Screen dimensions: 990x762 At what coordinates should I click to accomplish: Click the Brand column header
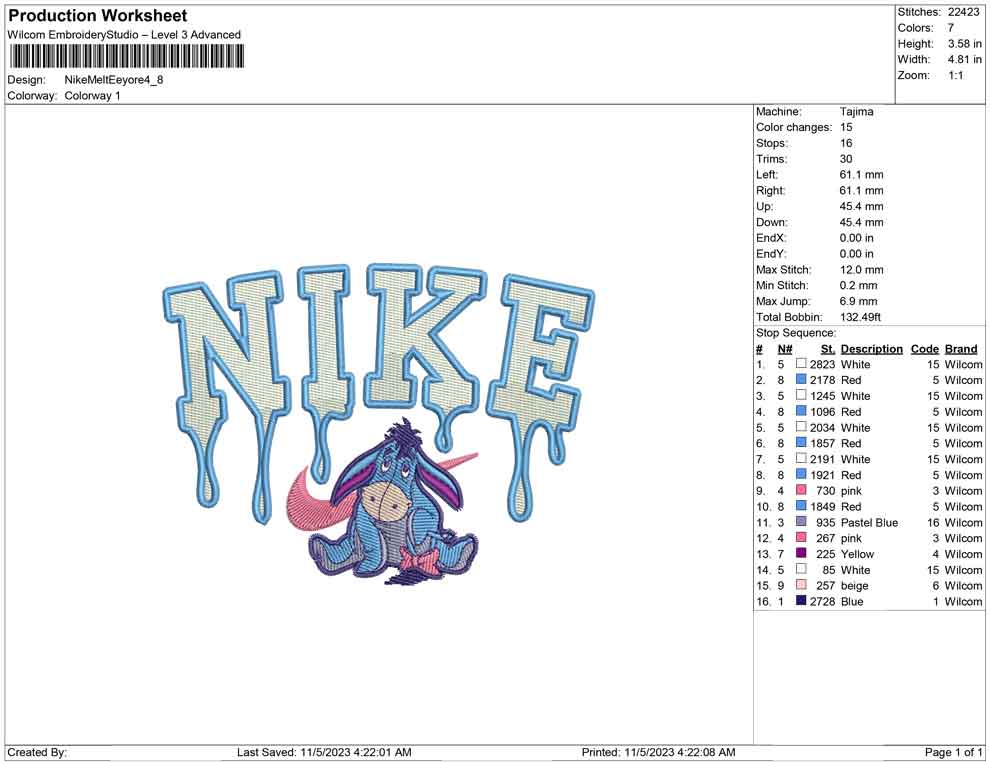tap(961, 349)
